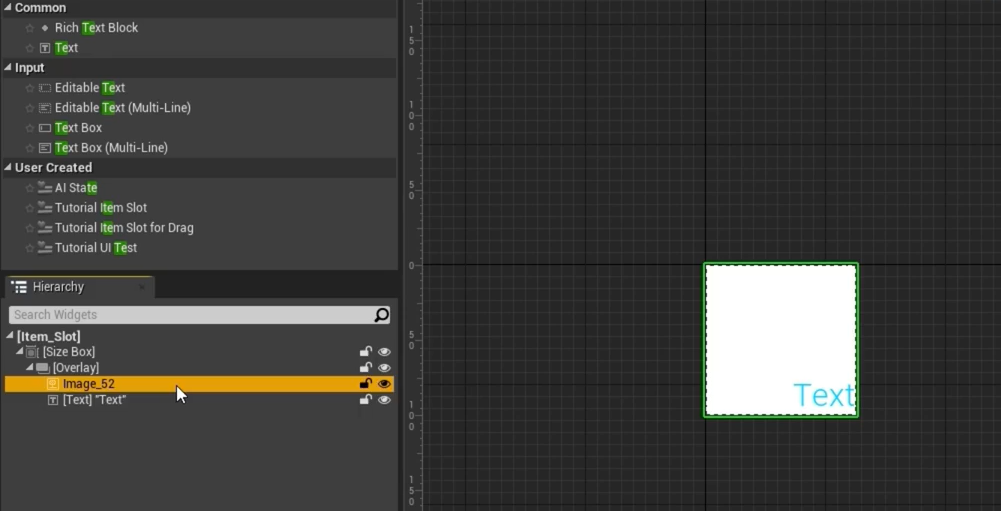
Task: Click the Hierarchy panel list icon
Action: (x=19, y=287)
